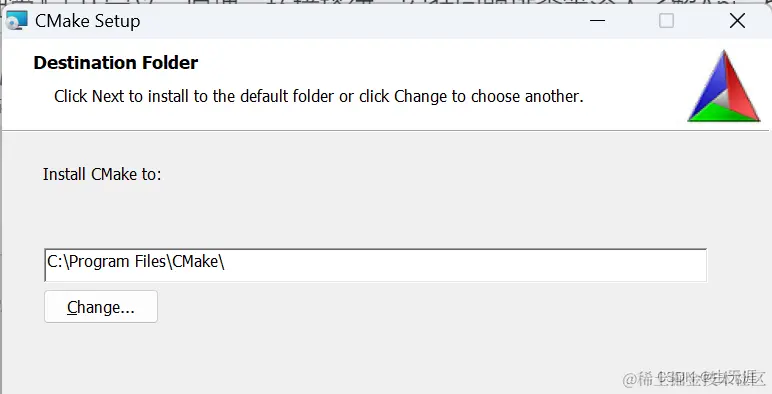Screen dimensions: 772x394
Task: Click the "C:\" drive portion of the path
Action: pos(57,262)
